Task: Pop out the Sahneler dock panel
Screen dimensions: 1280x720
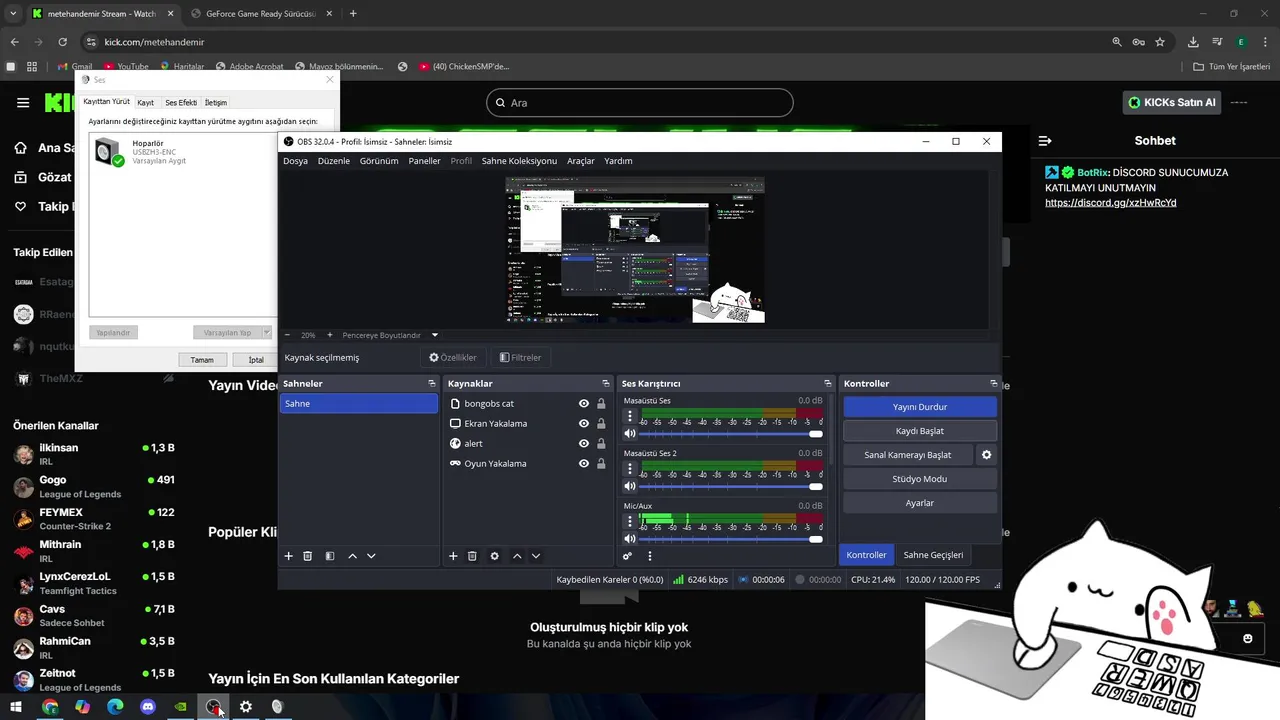Action: (432, 384)
